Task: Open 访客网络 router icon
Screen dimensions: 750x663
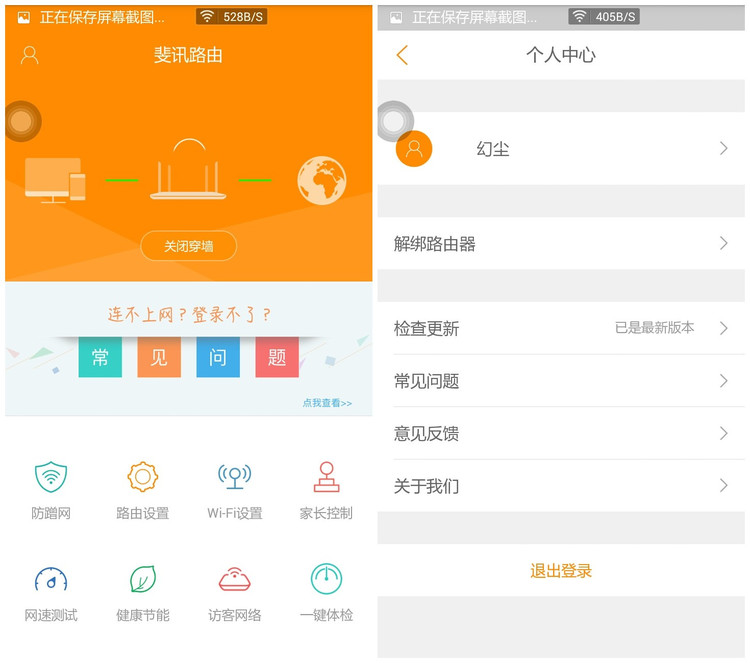Action: click(234, 579)
